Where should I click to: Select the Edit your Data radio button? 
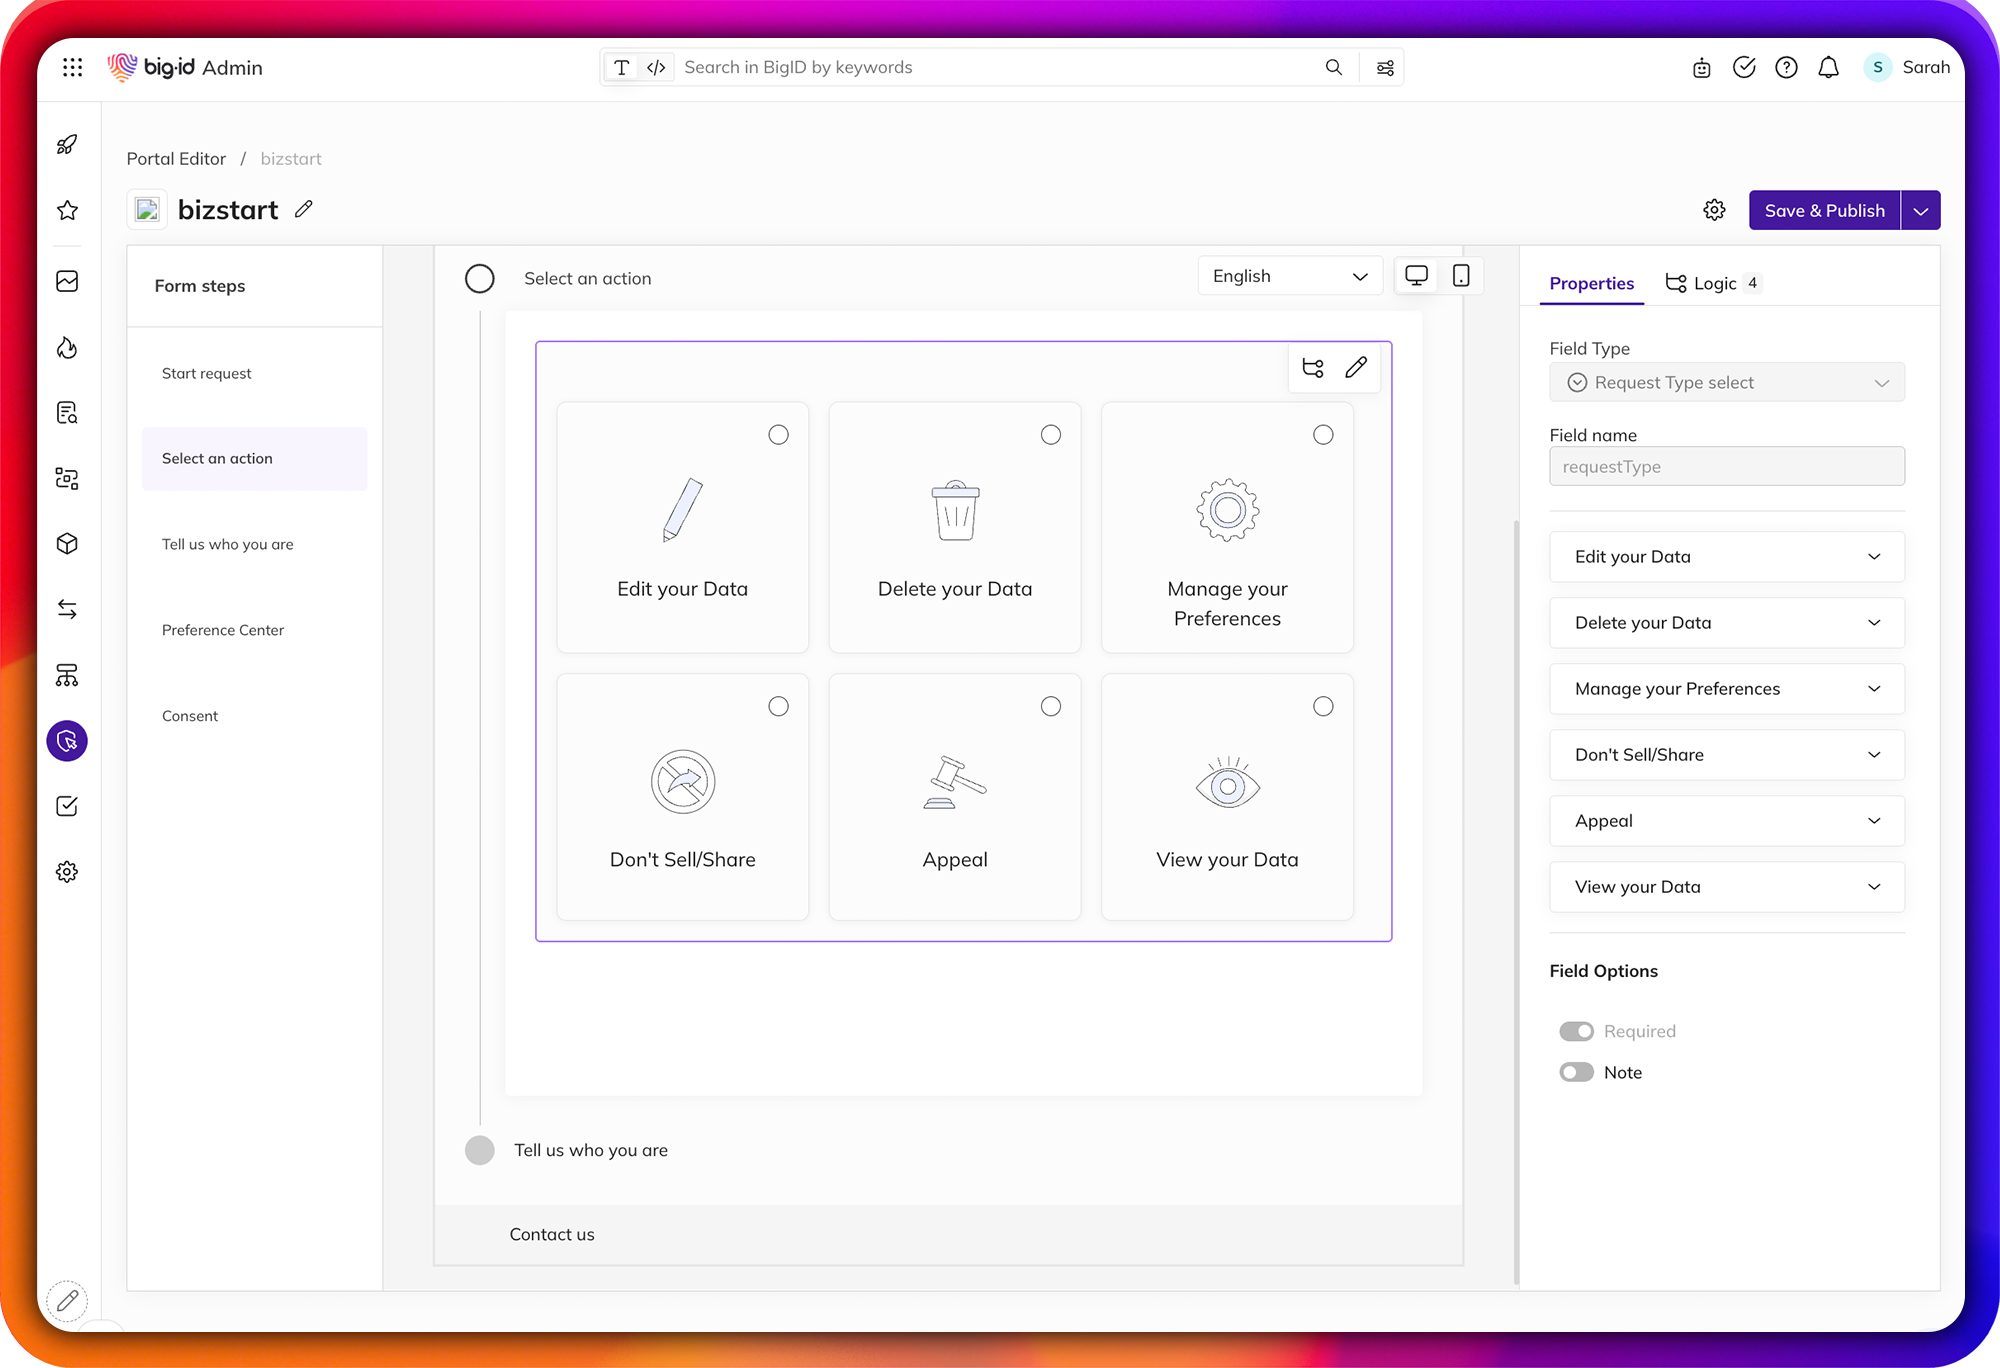(x=778, y=435)
